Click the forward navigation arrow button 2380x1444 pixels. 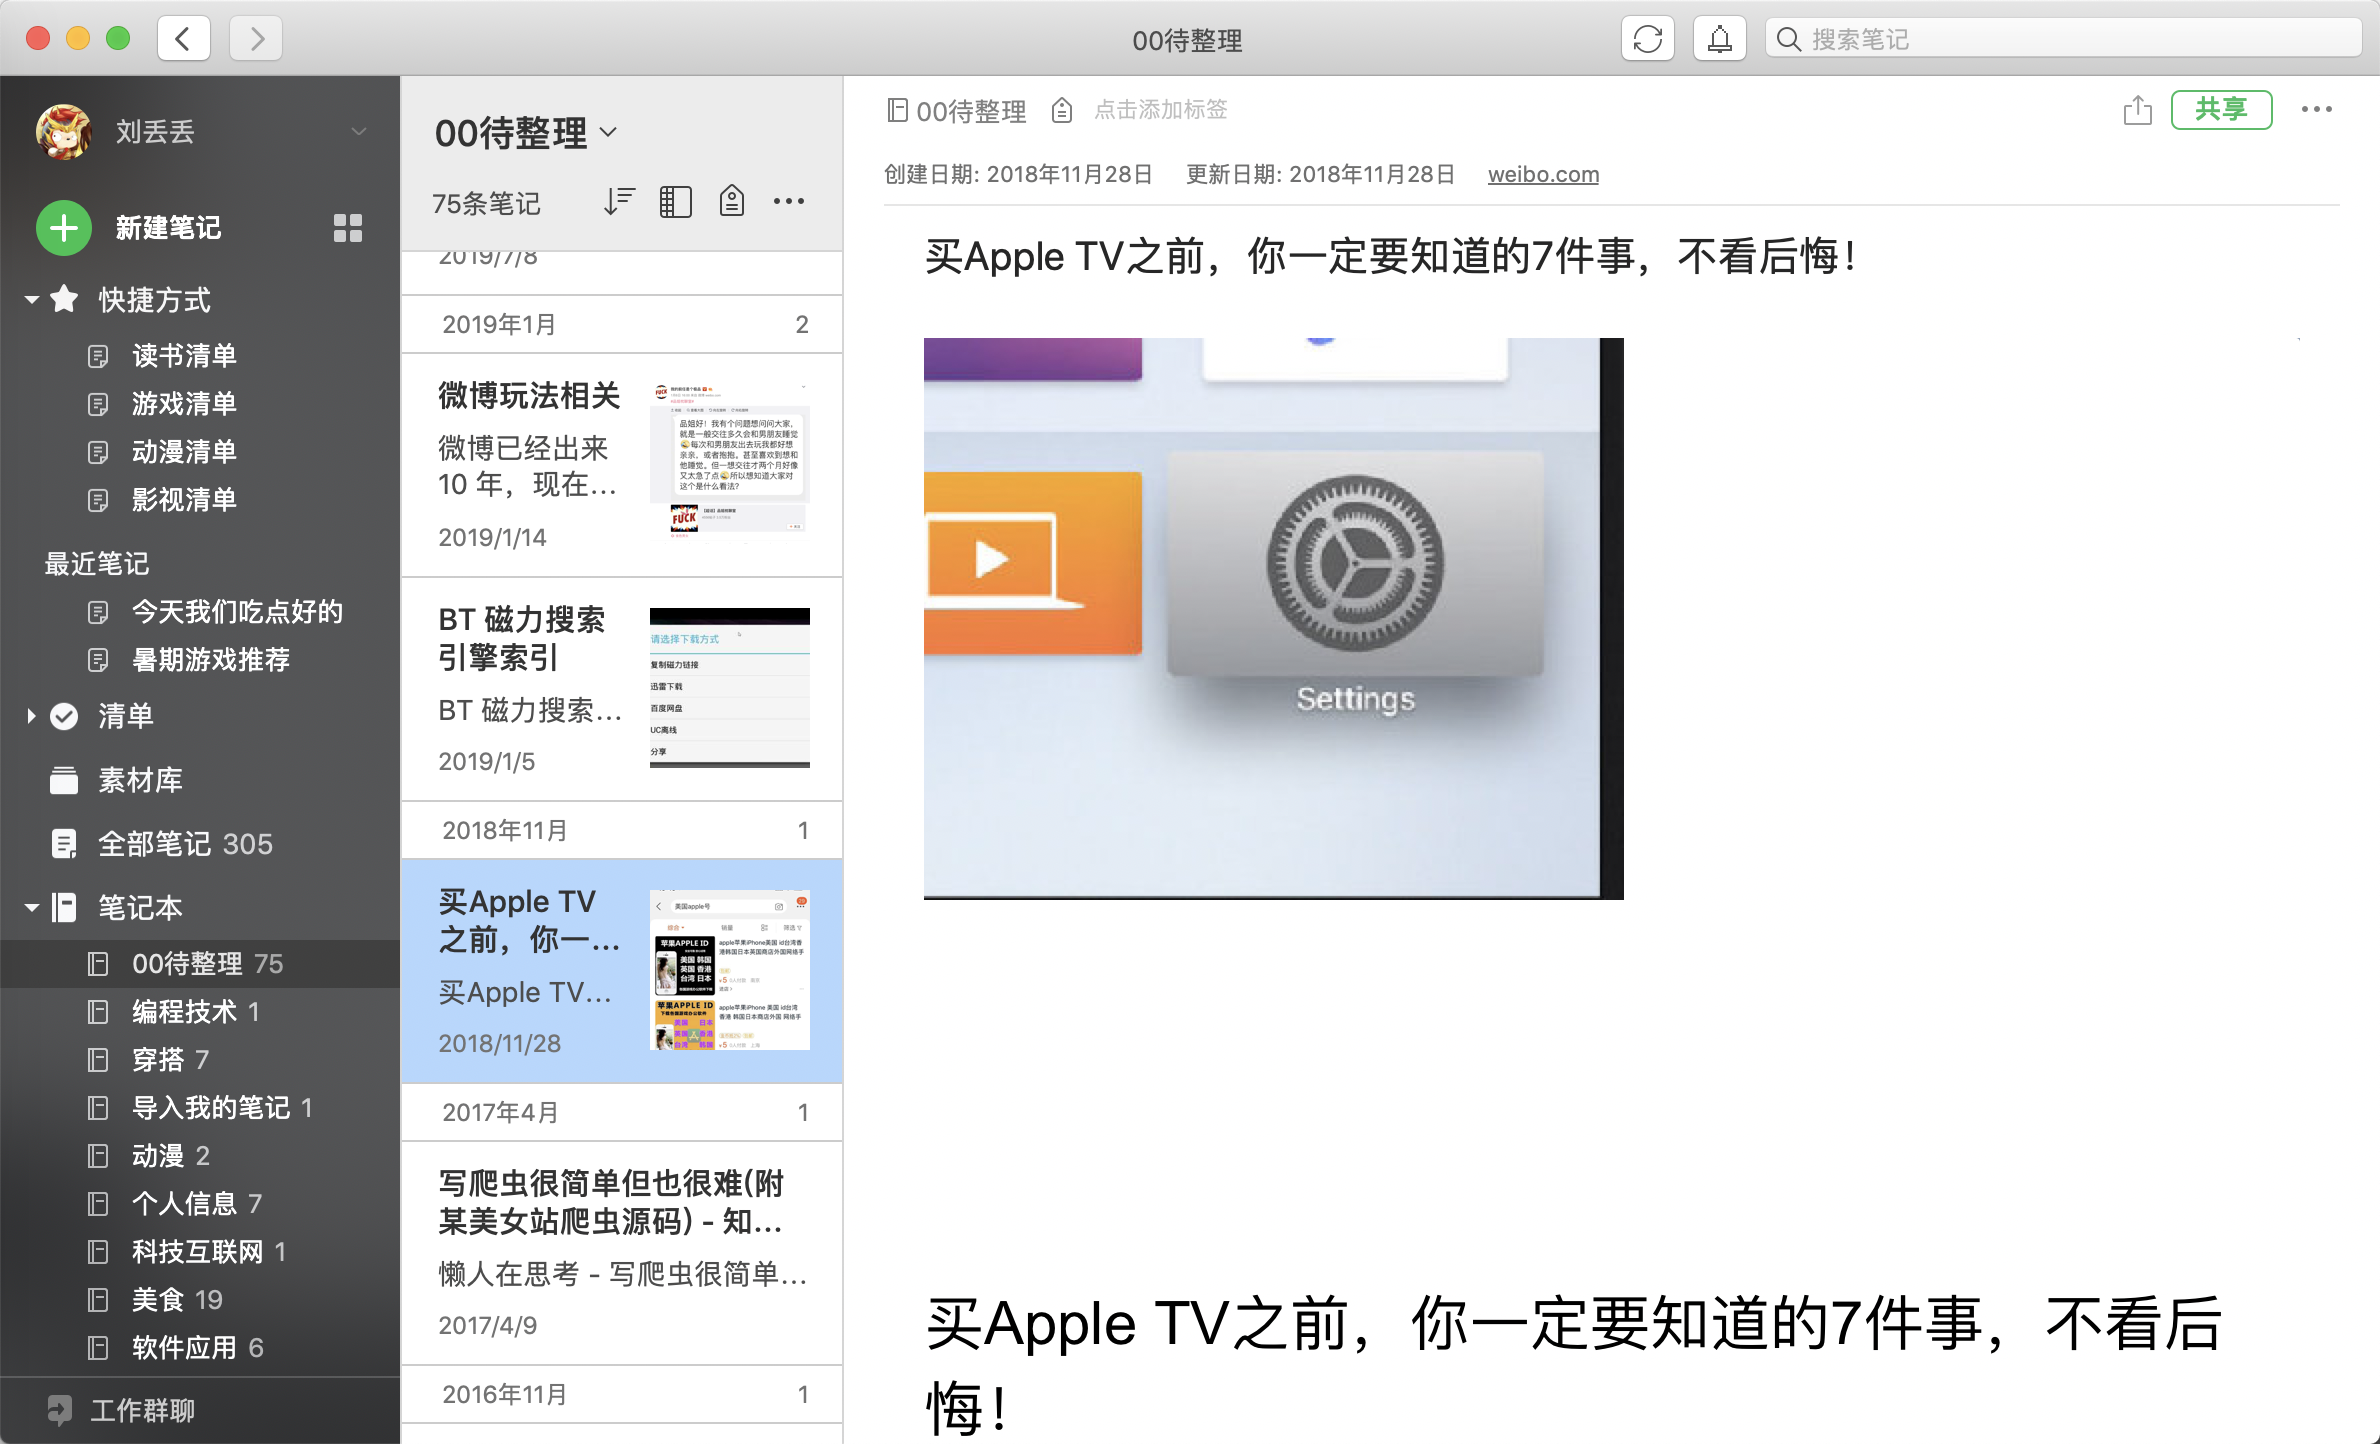pos(256,39)
